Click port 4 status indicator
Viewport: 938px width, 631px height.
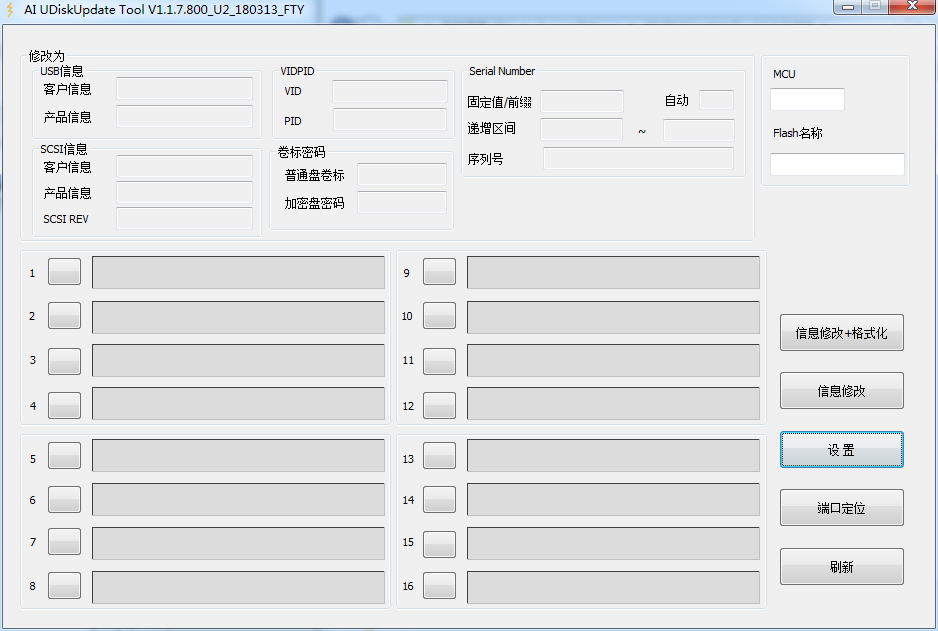click(64, 405)
